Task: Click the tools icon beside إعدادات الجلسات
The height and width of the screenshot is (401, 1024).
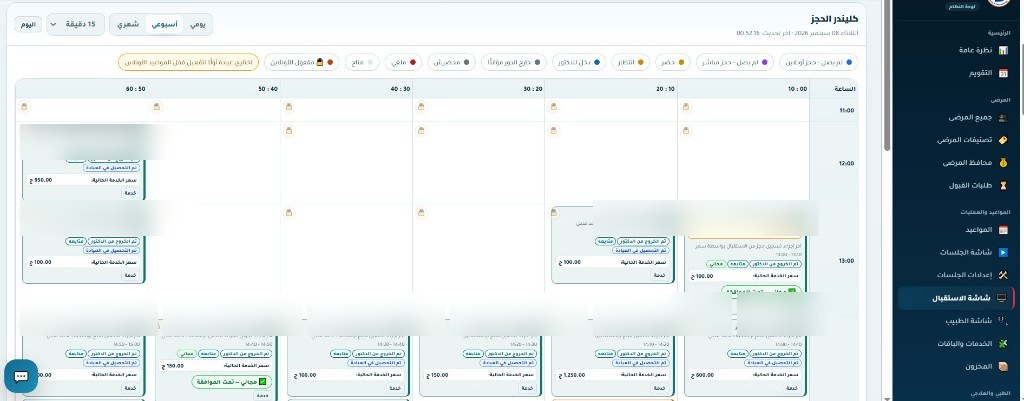Action: [x=1003, y=275]
